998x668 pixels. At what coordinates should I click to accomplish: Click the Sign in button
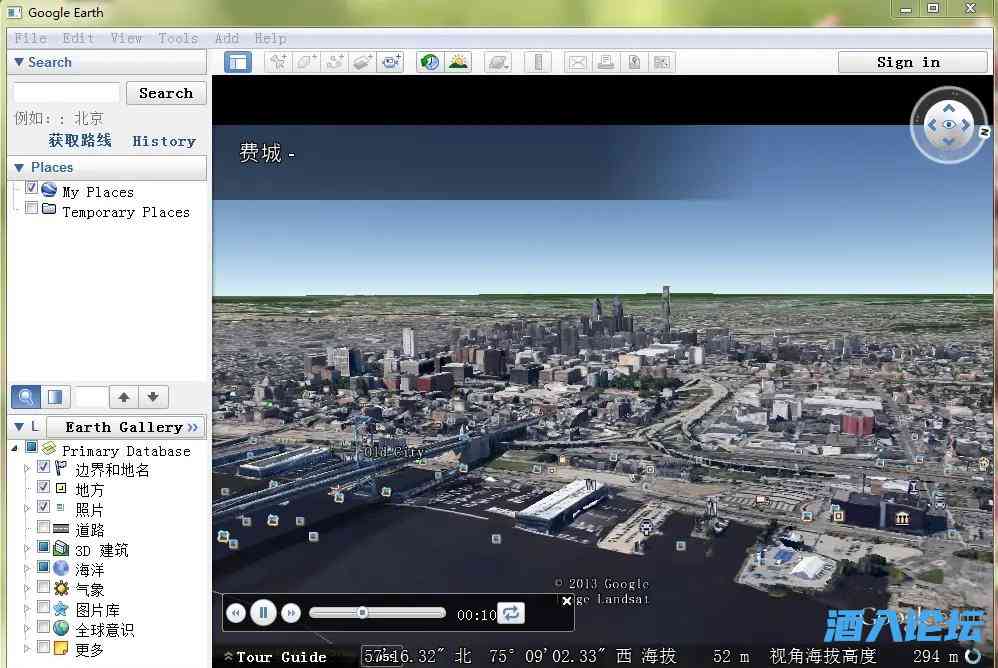click(912, 62)
